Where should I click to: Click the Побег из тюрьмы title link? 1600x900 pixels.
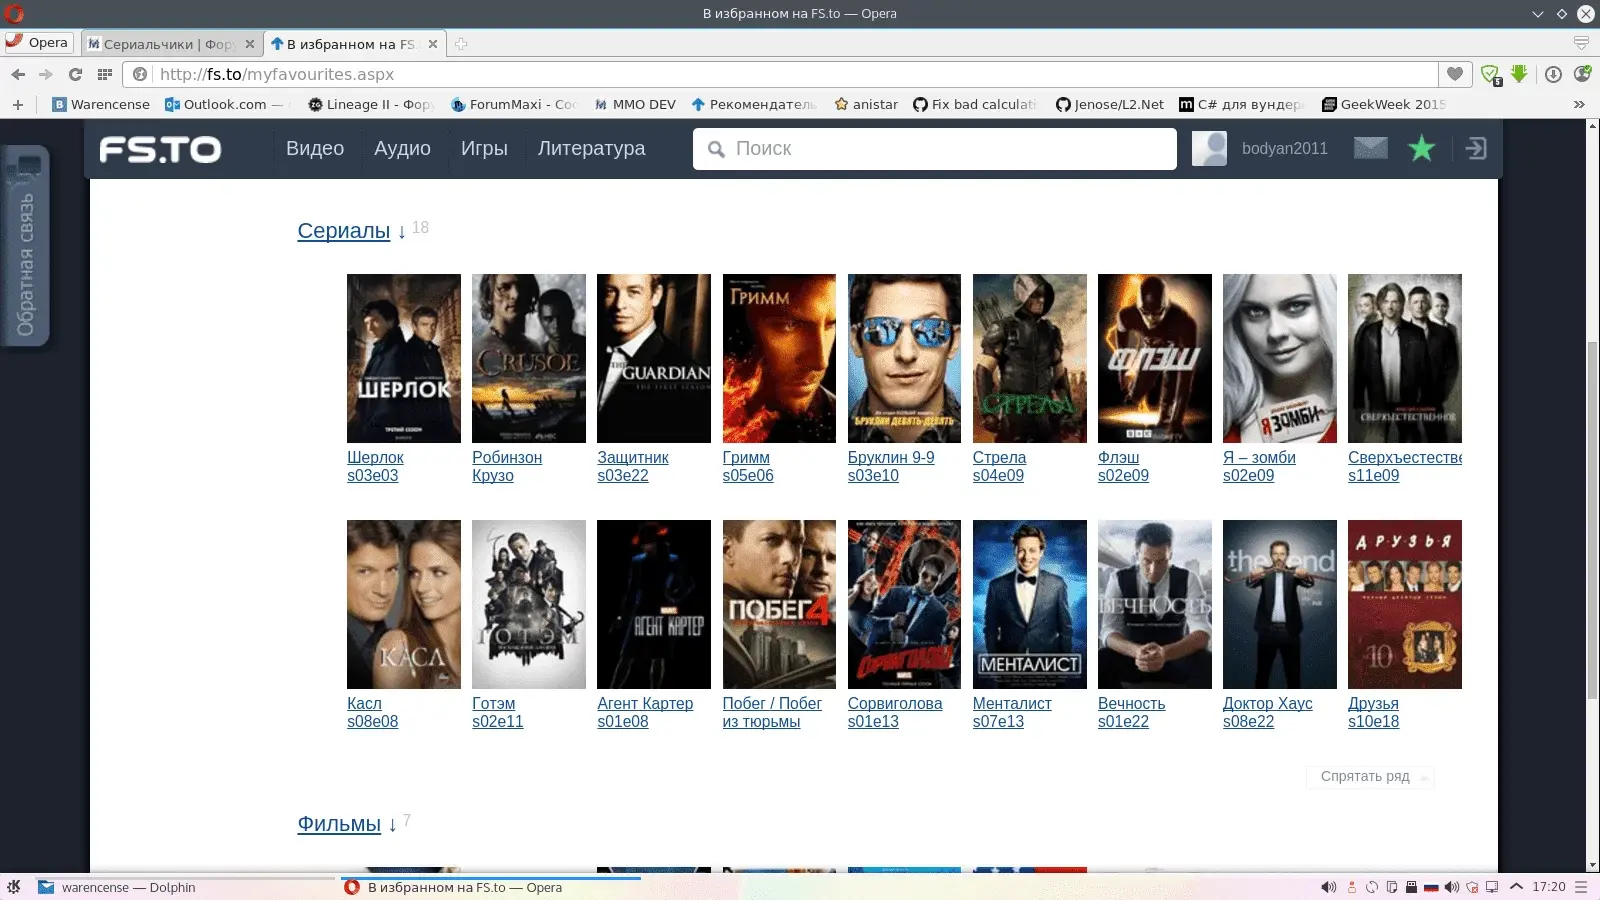tap(772, 712)
